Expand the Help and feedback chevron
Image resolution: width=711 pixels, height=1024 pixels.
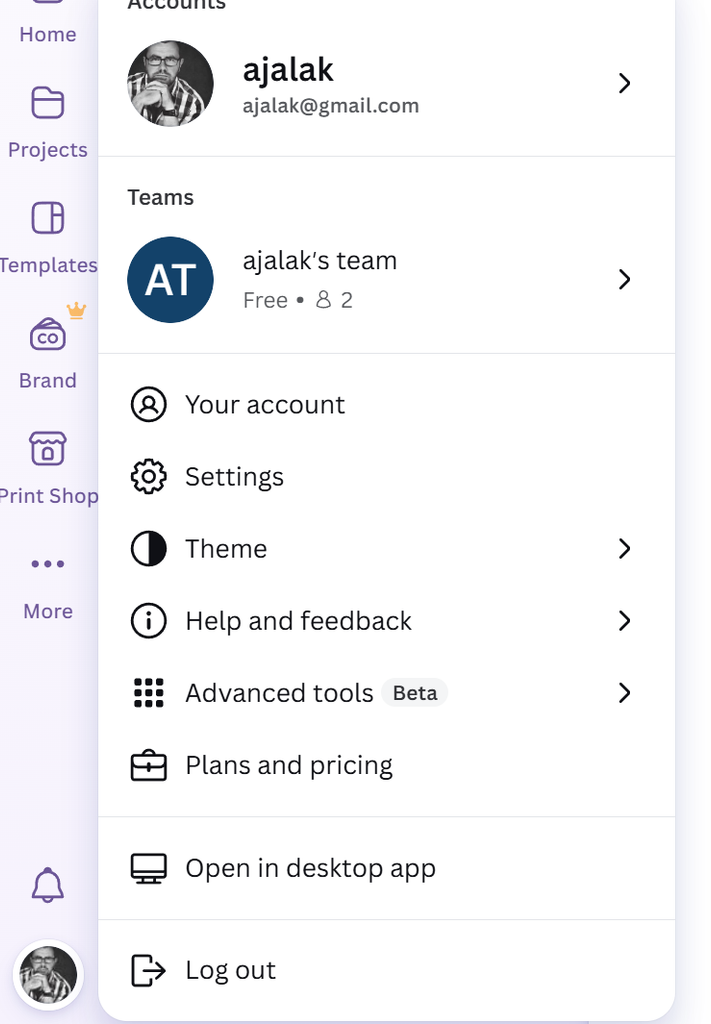coord(625,620)
